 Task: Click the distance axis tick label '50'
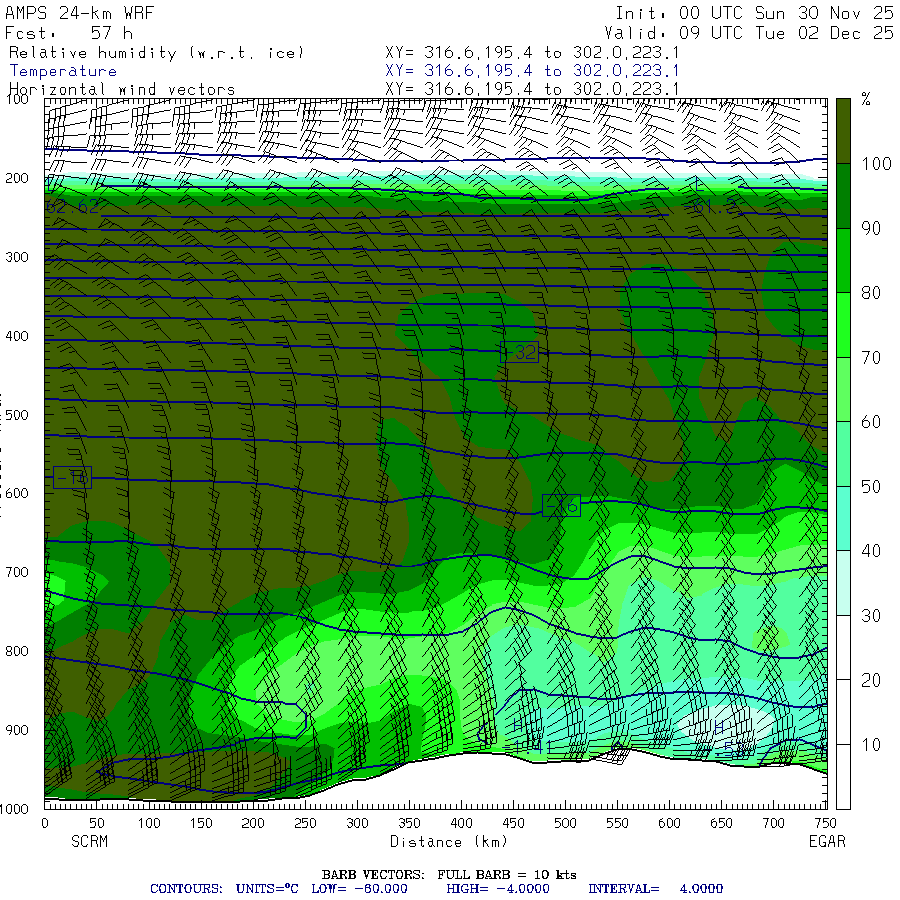pos(96,823)
